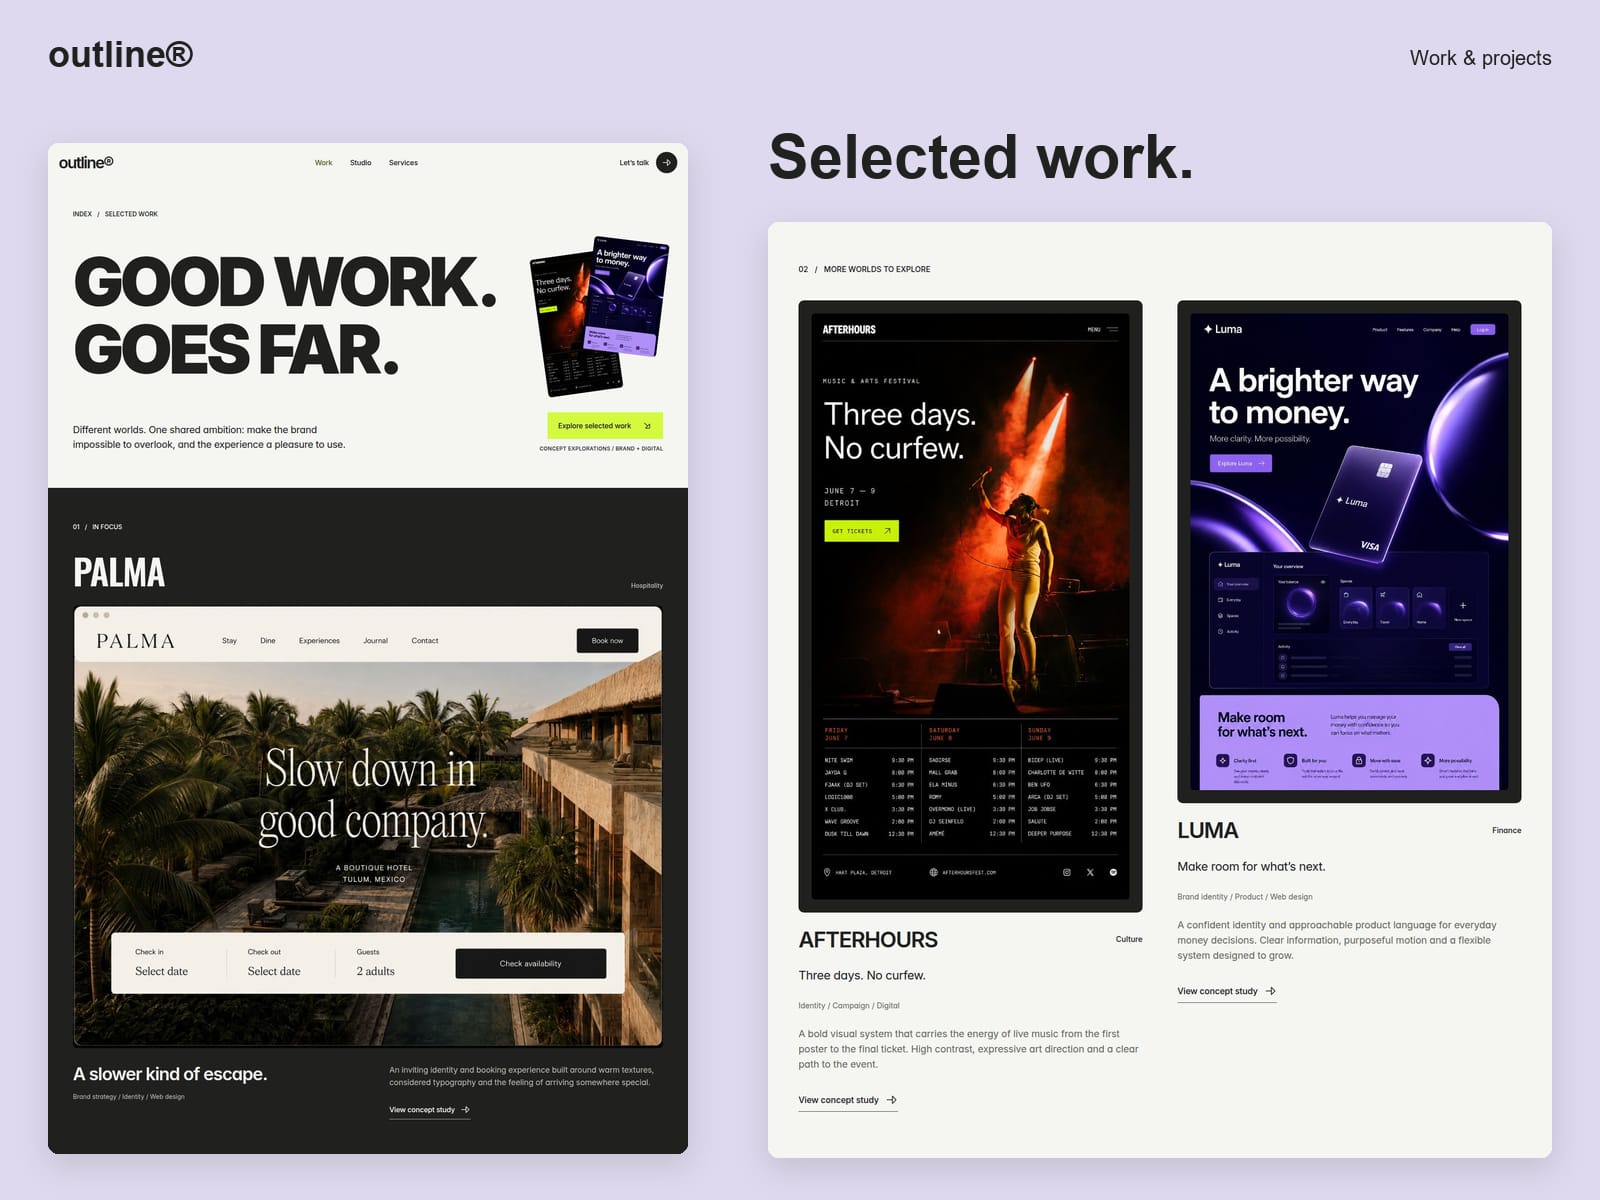
Task: Click the 'Finance' category label
Action: 1506,830
